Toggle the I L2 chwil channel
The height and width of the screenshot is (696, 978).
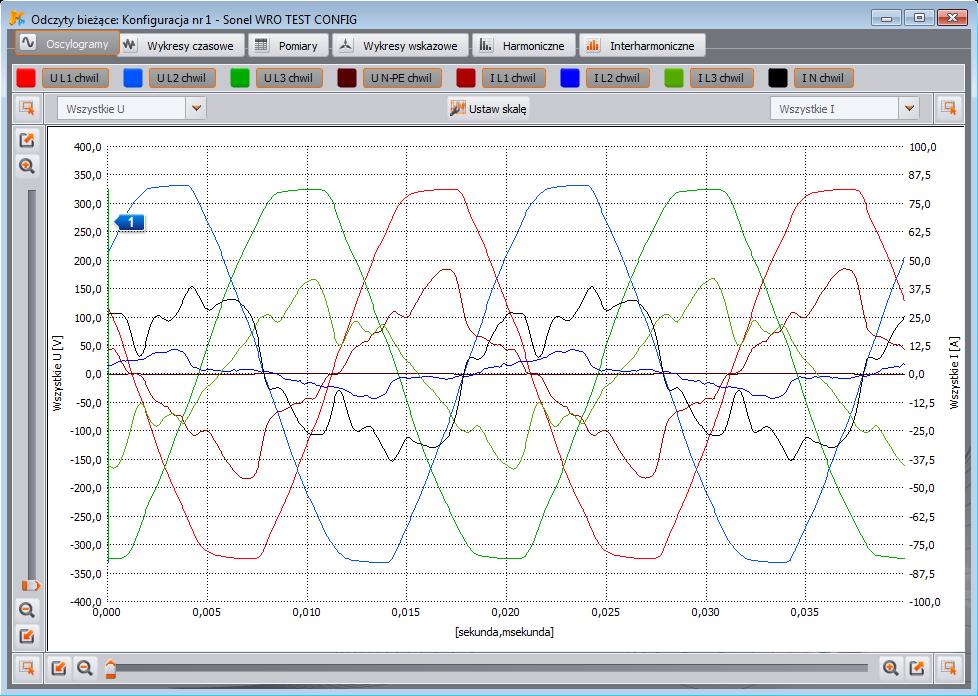click(x=617, y=78)
